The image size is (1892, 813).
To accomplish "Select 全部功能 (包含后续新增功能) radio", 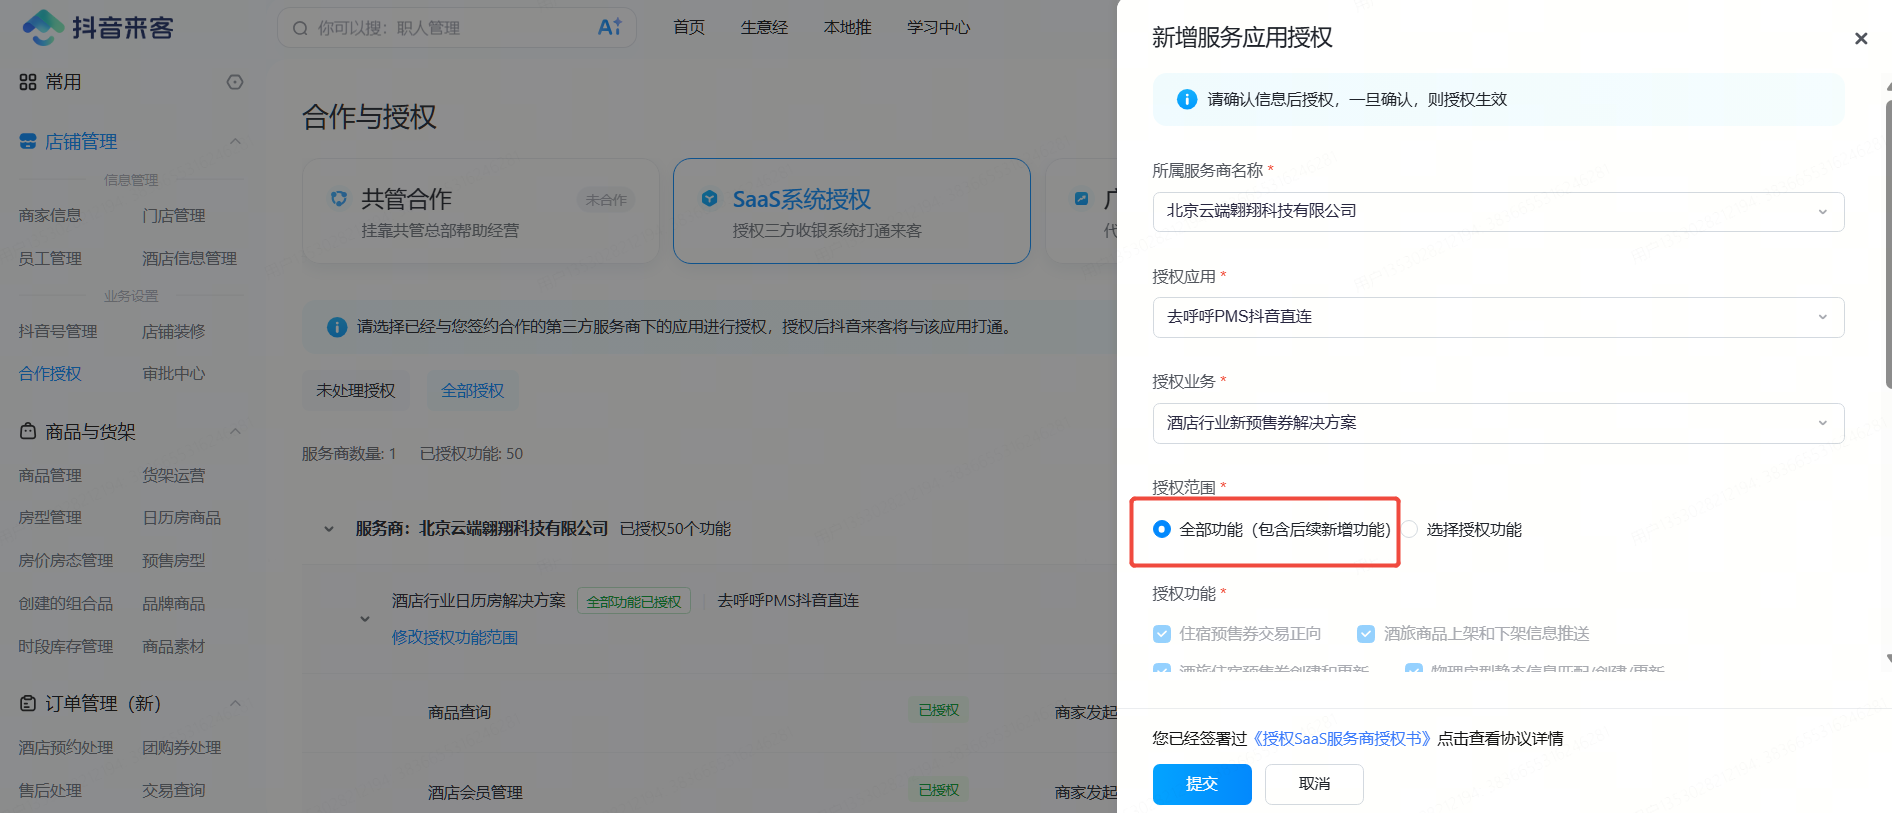I will click(1161, 529).
